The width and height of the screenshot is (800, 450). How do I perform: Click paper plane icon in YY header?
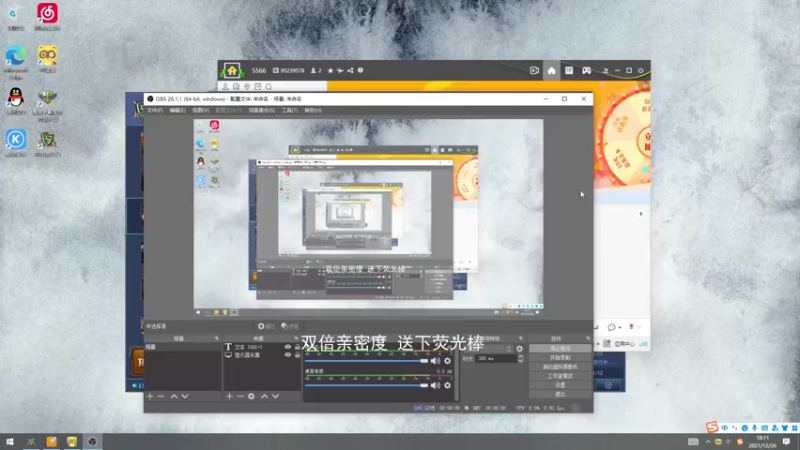coord(340,70)
